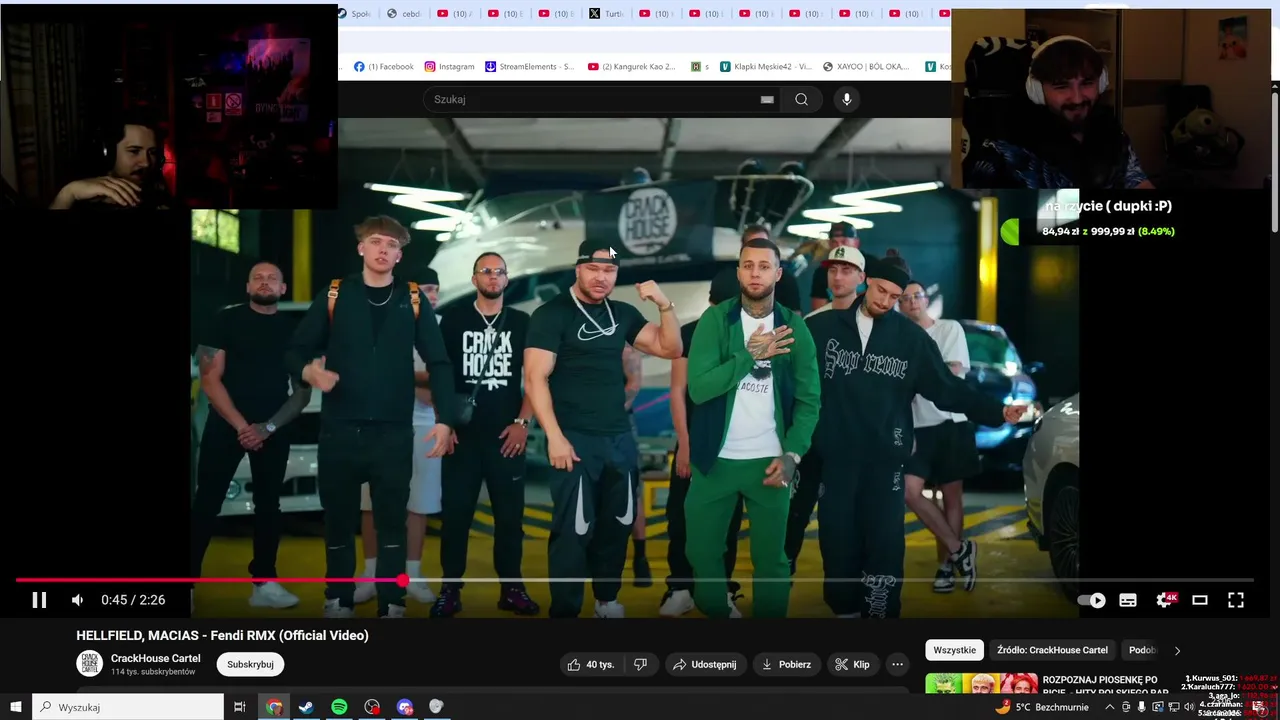Enter fullscreen mode
This screenshot has height=720, width=1280.
[1236, 600]
